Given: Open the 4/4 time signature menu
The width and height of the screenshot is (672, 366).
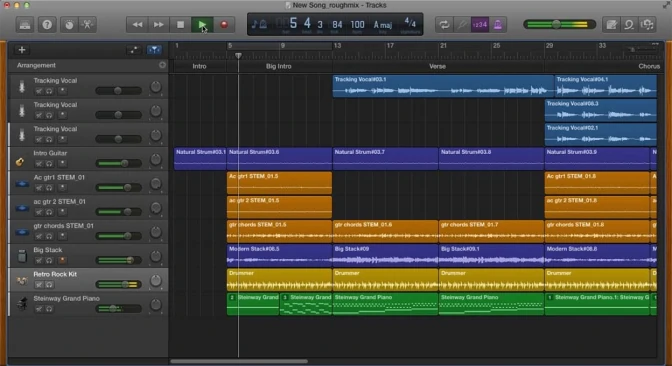Looking at the screenshot, I should [410, 24].
